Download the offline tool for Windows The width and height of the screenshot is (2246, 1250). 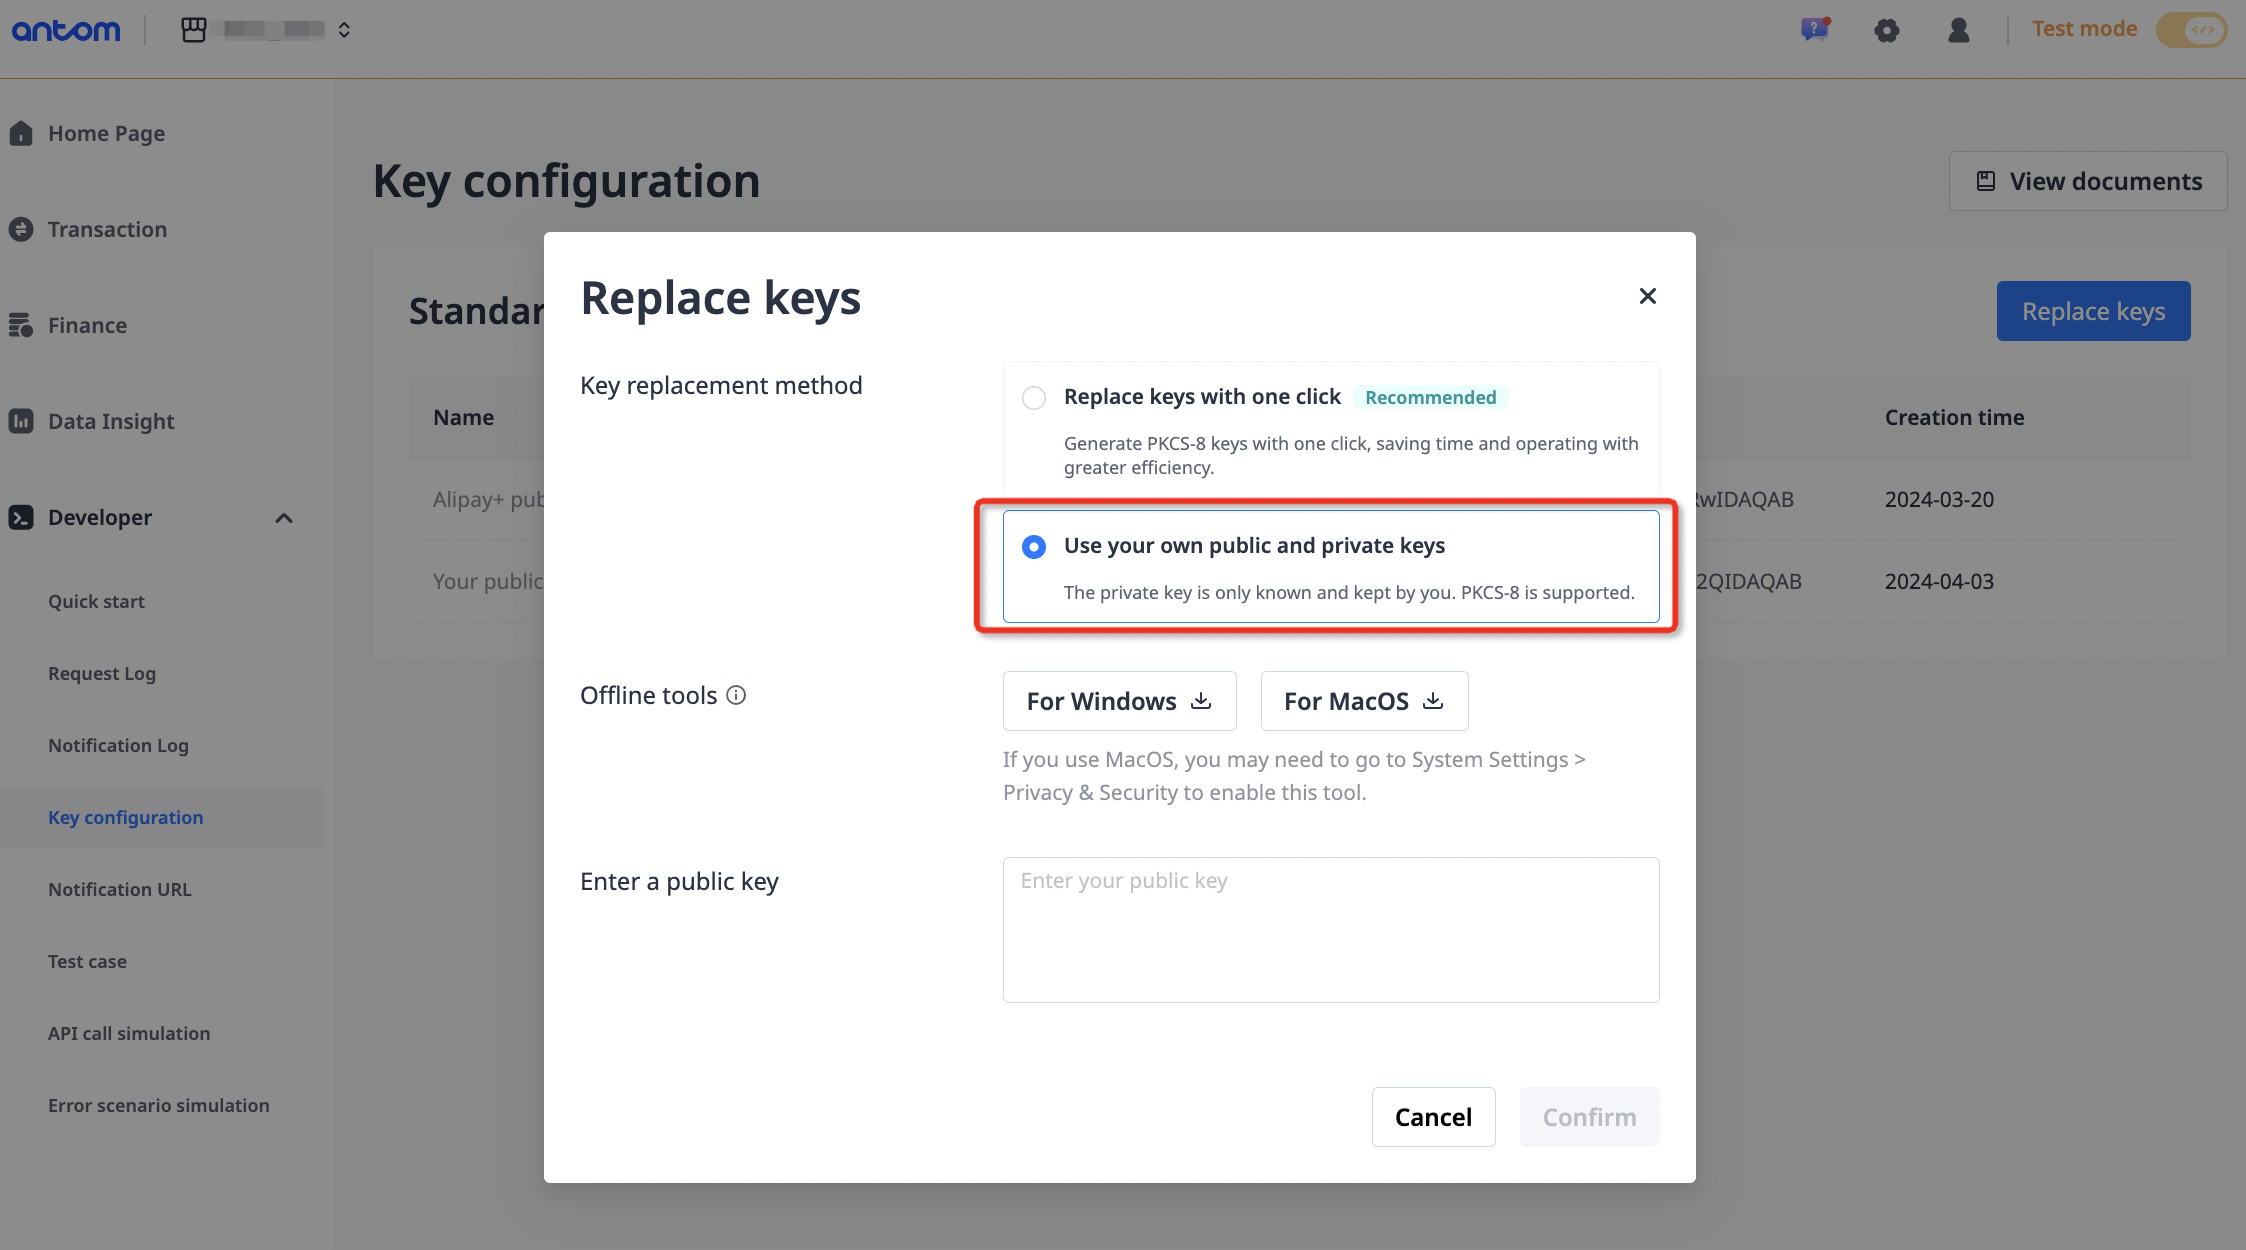[1119, 701]
